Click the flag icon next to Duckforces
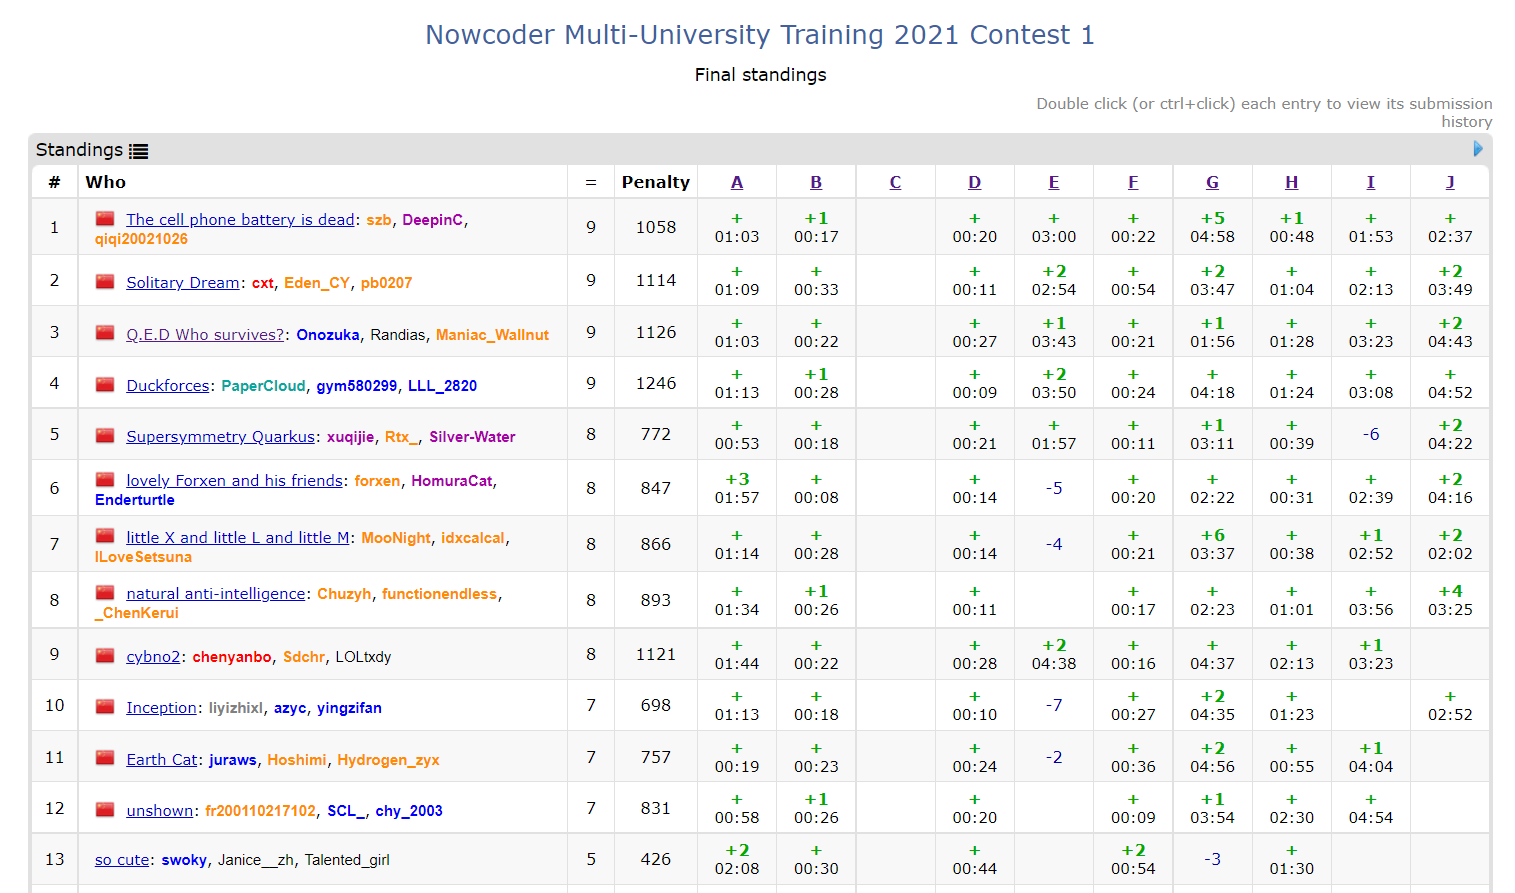The image size is (1515, 893). pos(105,385)
